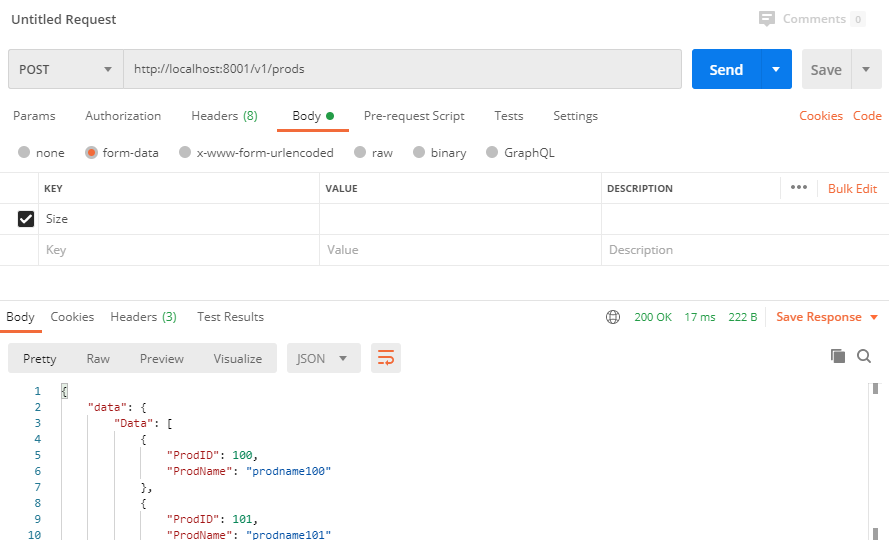Image resolution: width=889 pixels, height=550 pixels.
Task: Click the blue Send button
Action: tap(726, 69)
